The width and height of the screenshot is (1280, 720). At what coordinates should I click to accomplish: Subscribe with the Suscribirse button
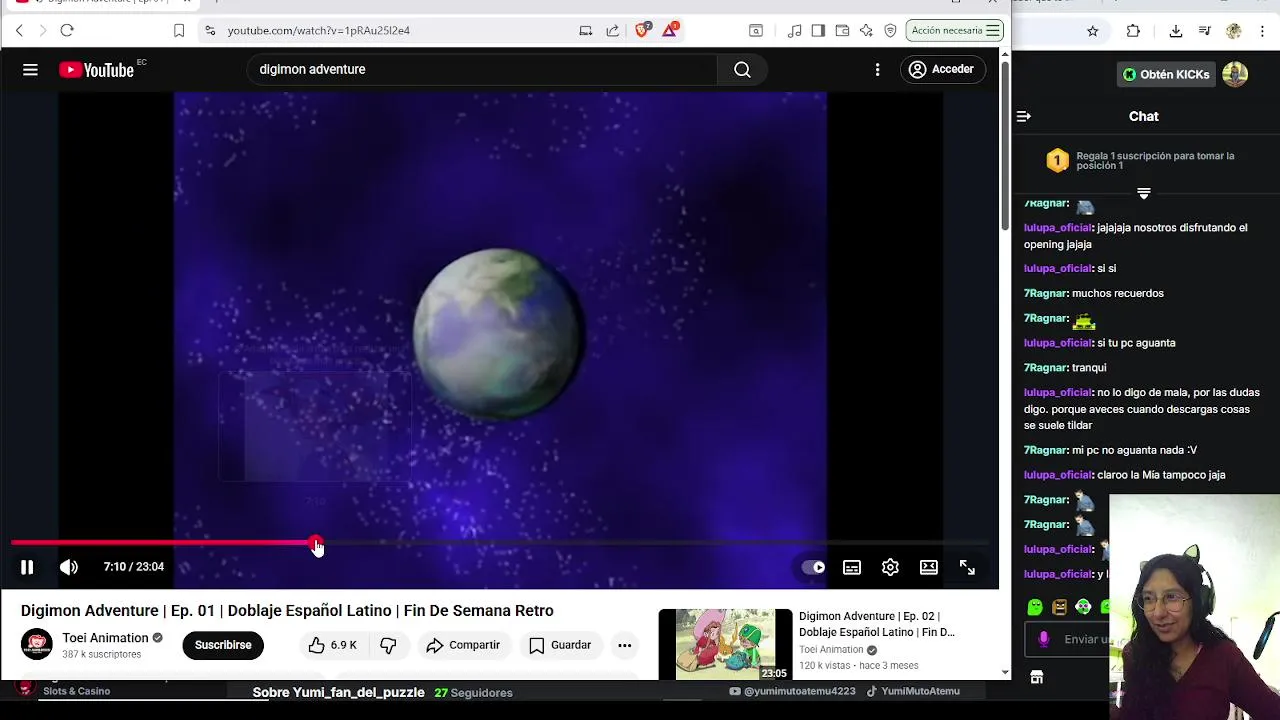tap(223, 645)
